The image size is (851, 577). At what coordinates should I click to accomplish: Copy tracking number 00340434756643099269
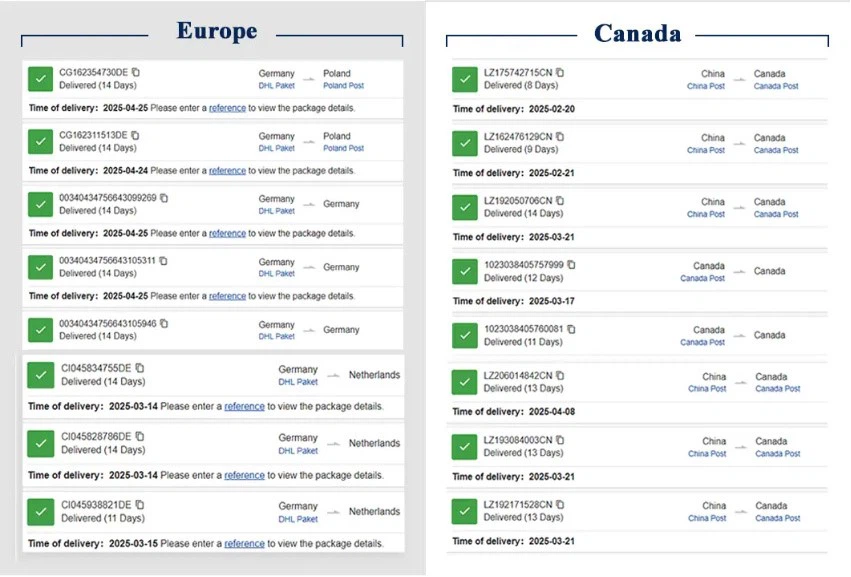point(164,198)
